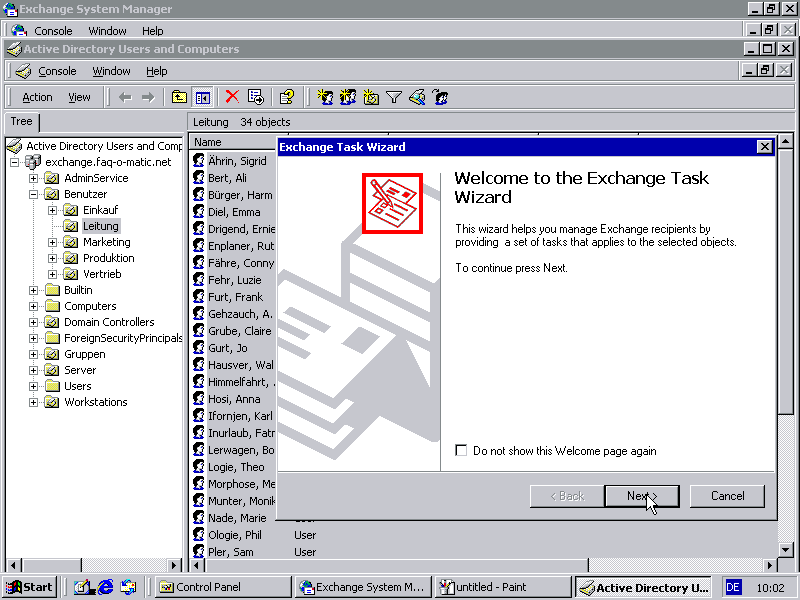Open the Action menu
Viewport: 800px width, 600px height.
click(37, 97)
